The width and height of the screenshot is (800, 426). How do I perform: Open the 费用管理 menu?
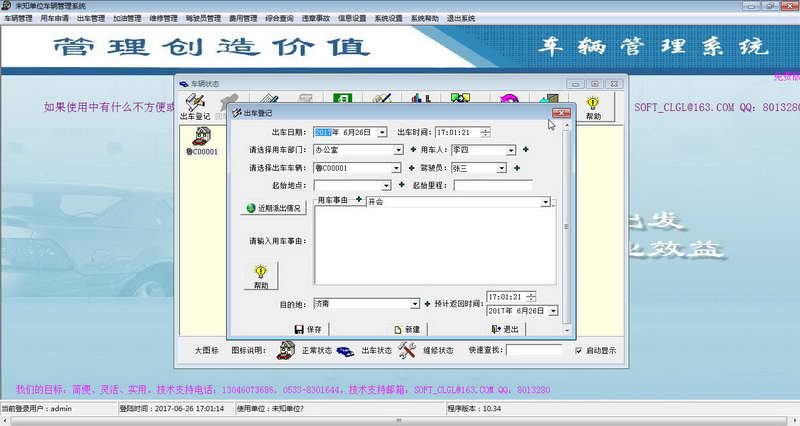point(243,18)
